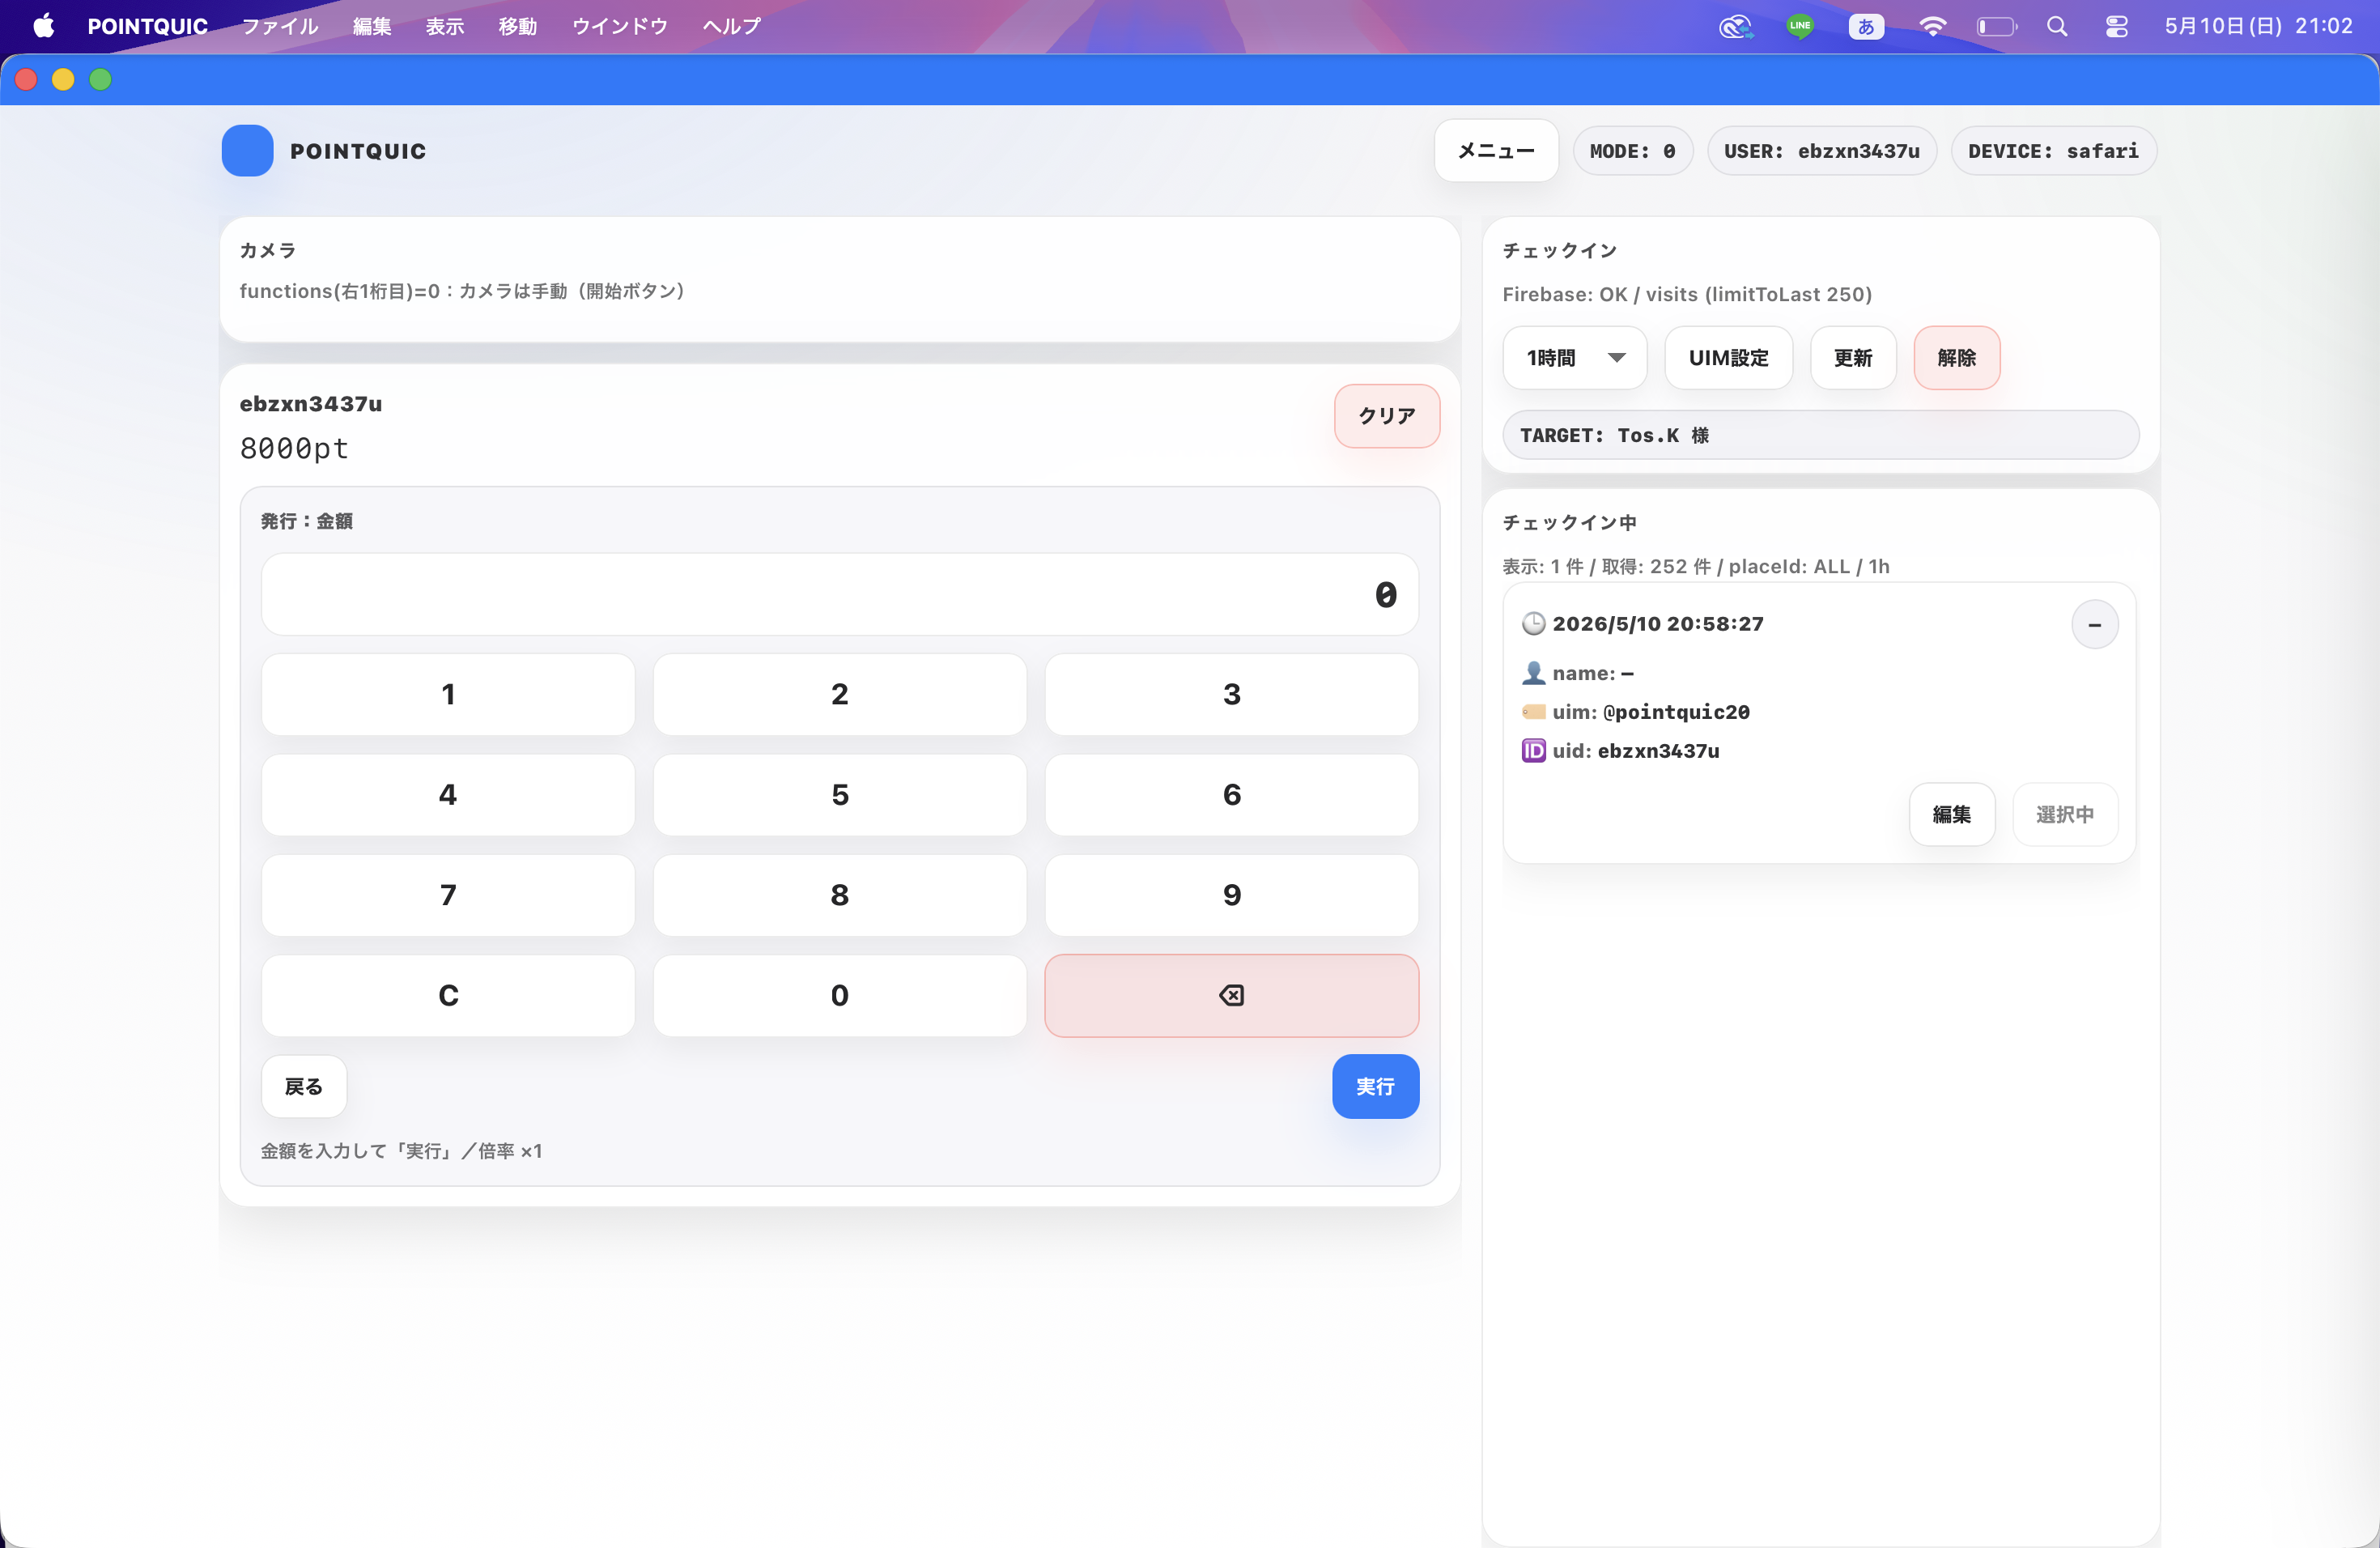Click the クリア button
Image resolution: width=2380 pixels, height=1548 pixels.
[x=1387, y=416]
